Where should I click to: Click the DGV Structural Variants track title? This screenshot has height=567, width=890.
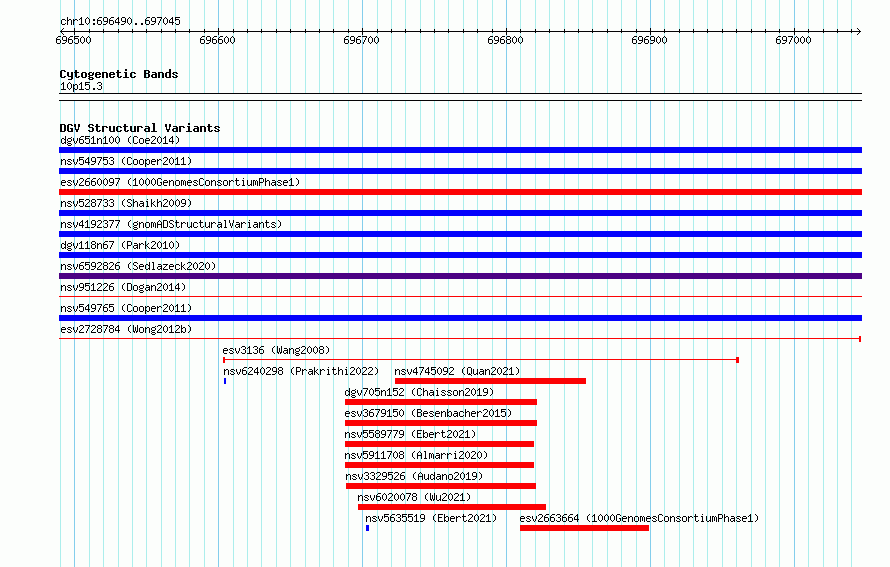(140, 128)
